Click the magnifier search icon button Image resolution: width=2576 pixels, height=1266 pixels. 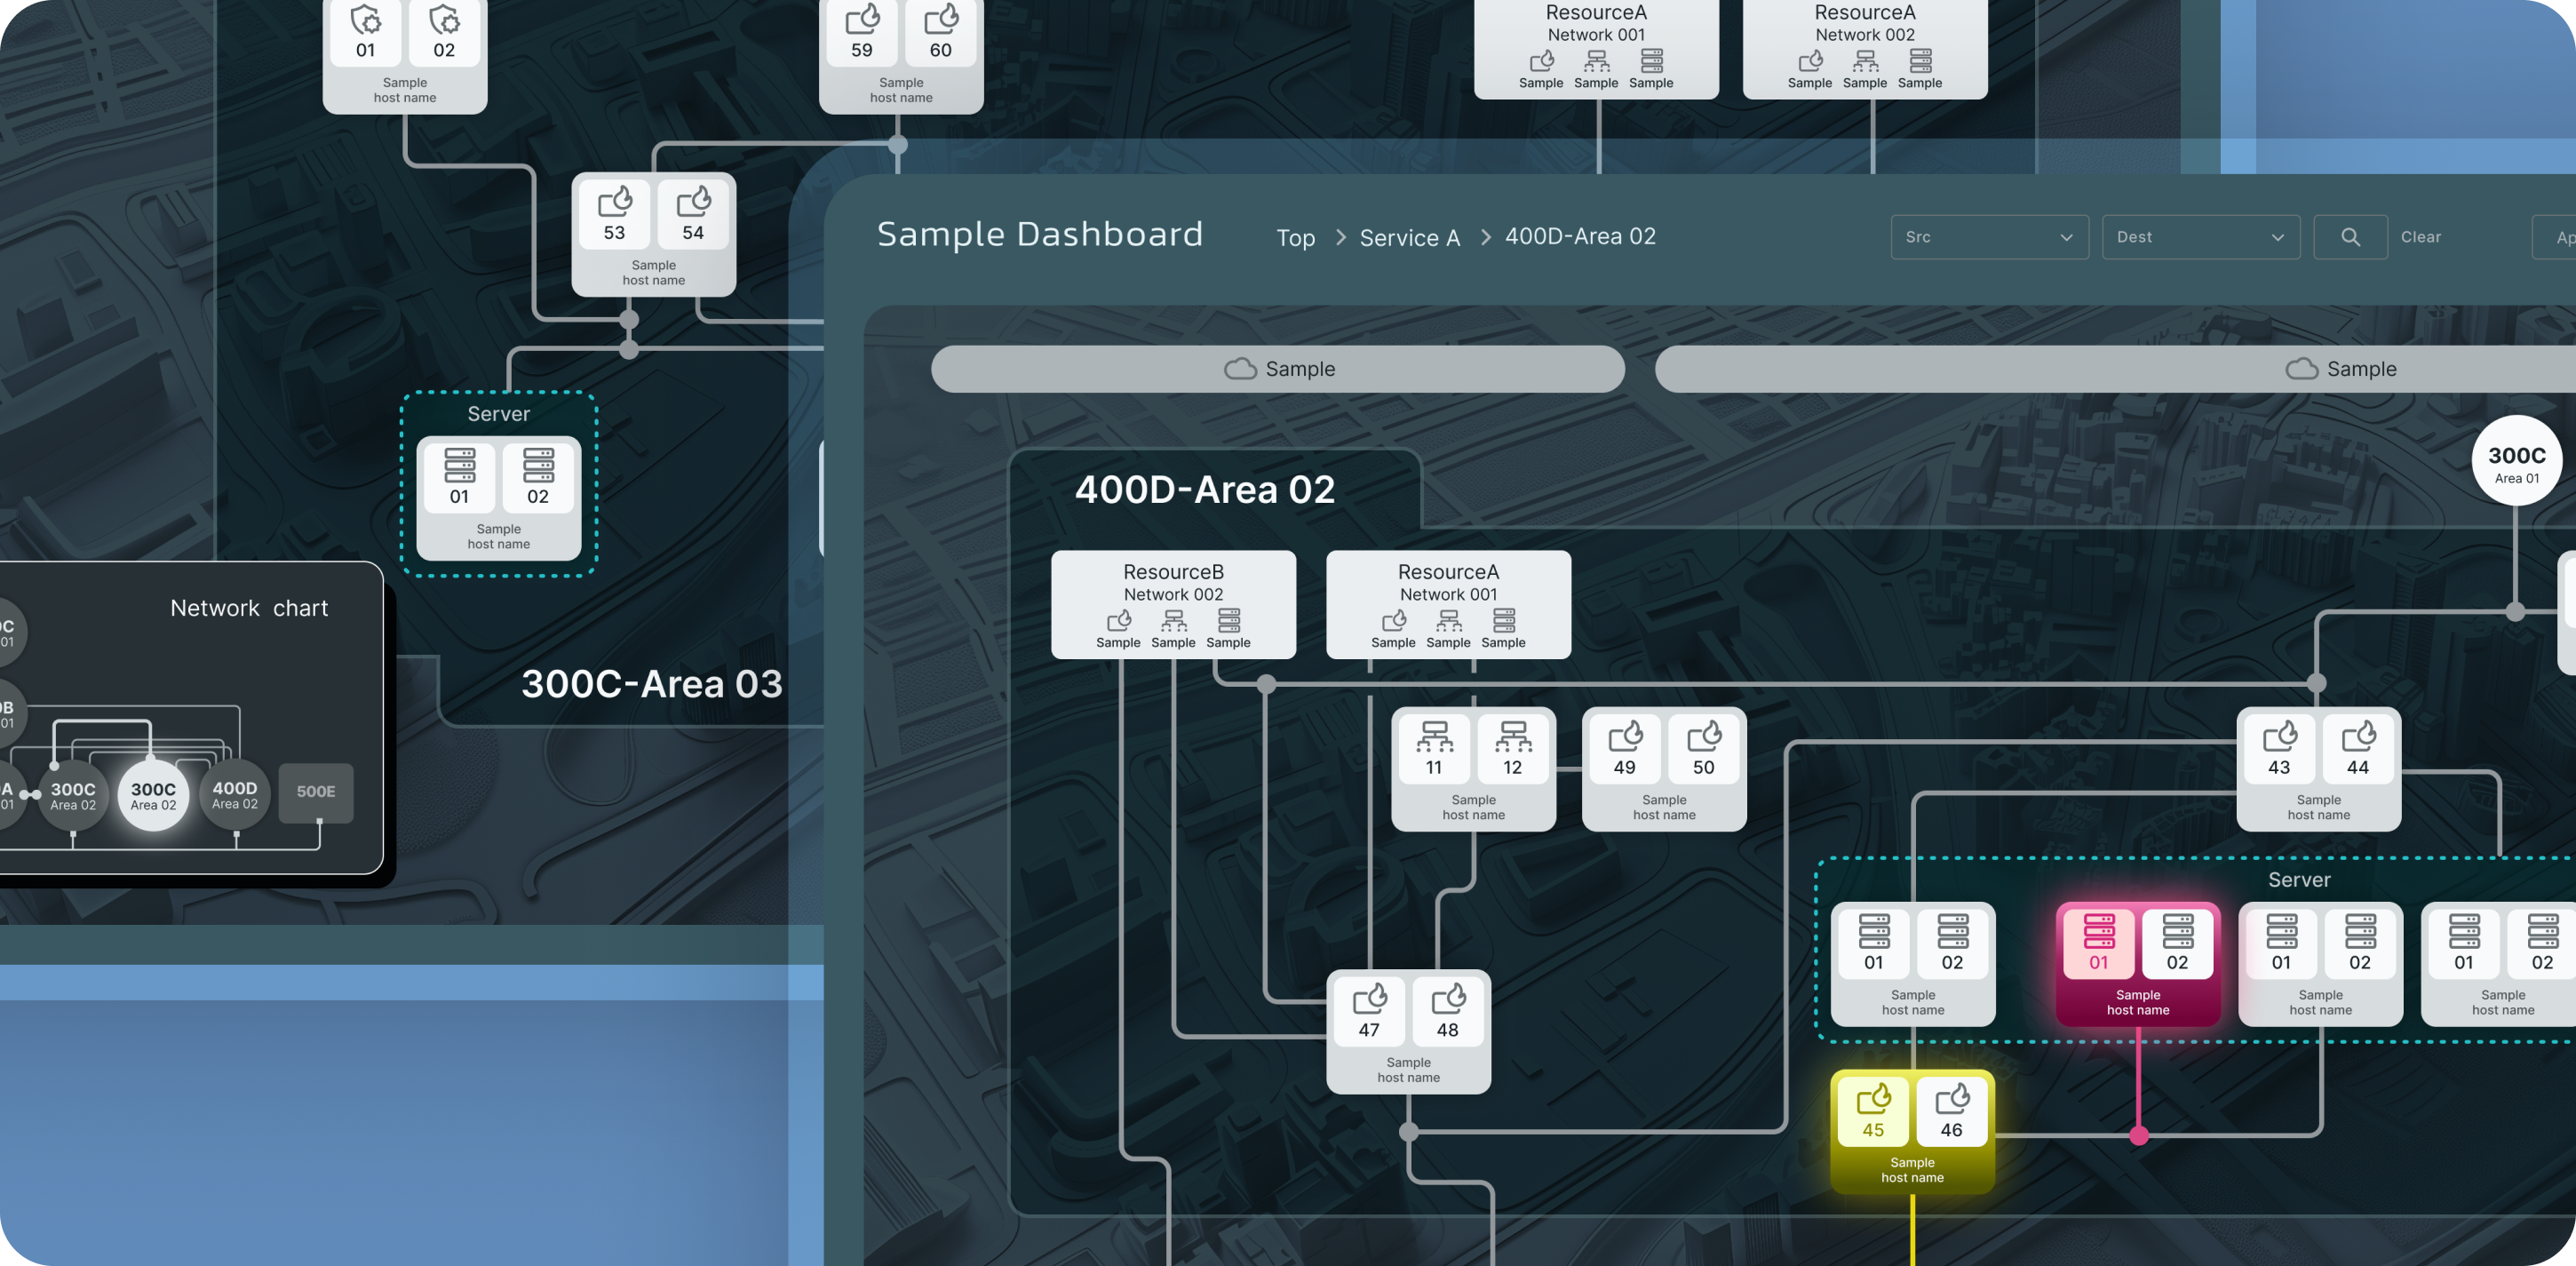click(2350, 237)
